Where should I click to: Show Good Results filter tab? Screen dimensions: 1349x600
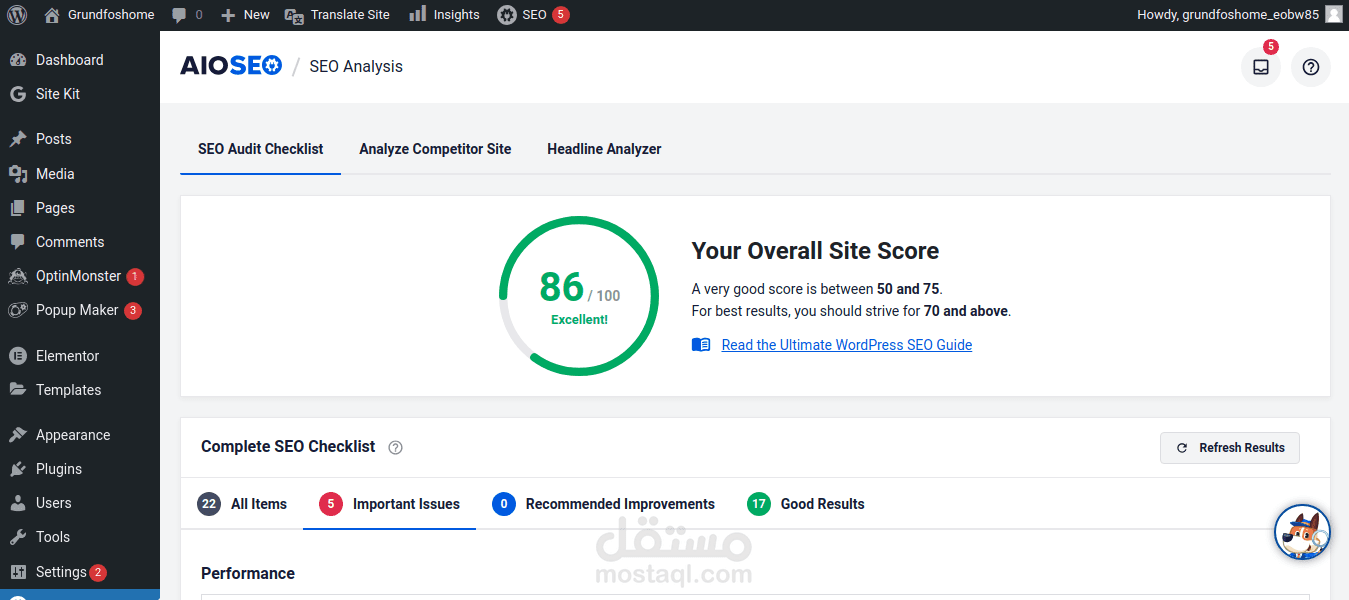point(806,504)
